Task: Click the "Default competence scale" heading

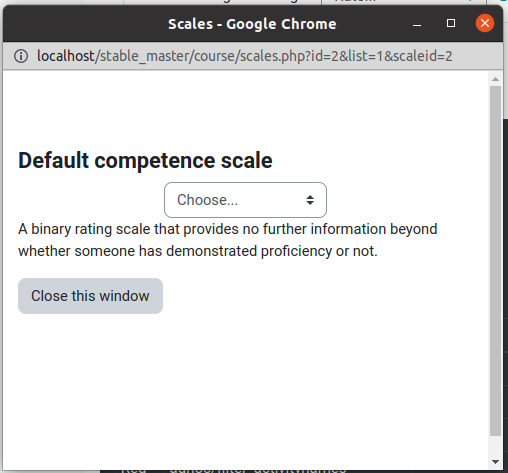Action: (145, 160)
